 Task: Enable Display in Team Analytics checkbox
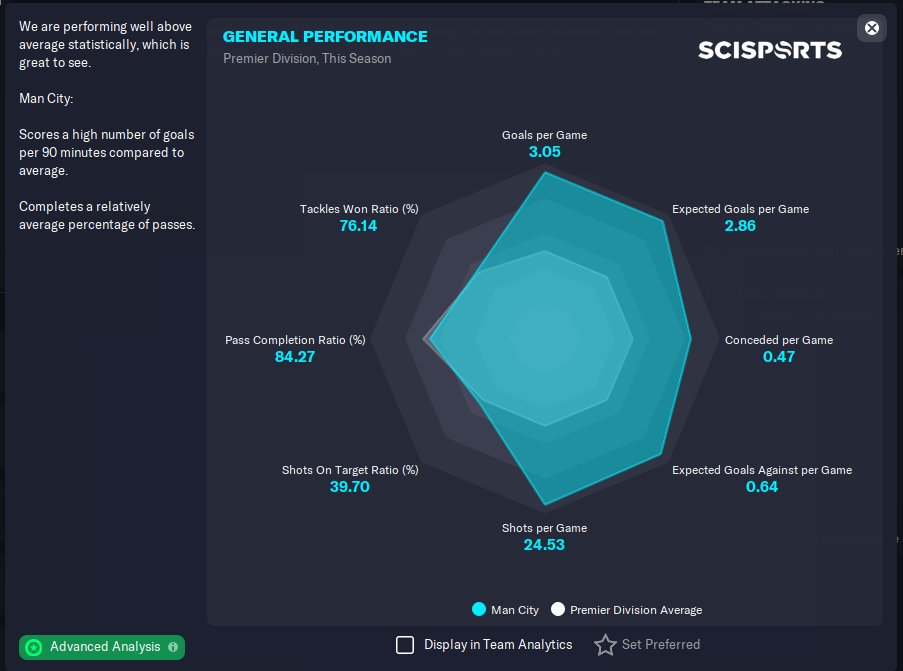pos(405,645)
